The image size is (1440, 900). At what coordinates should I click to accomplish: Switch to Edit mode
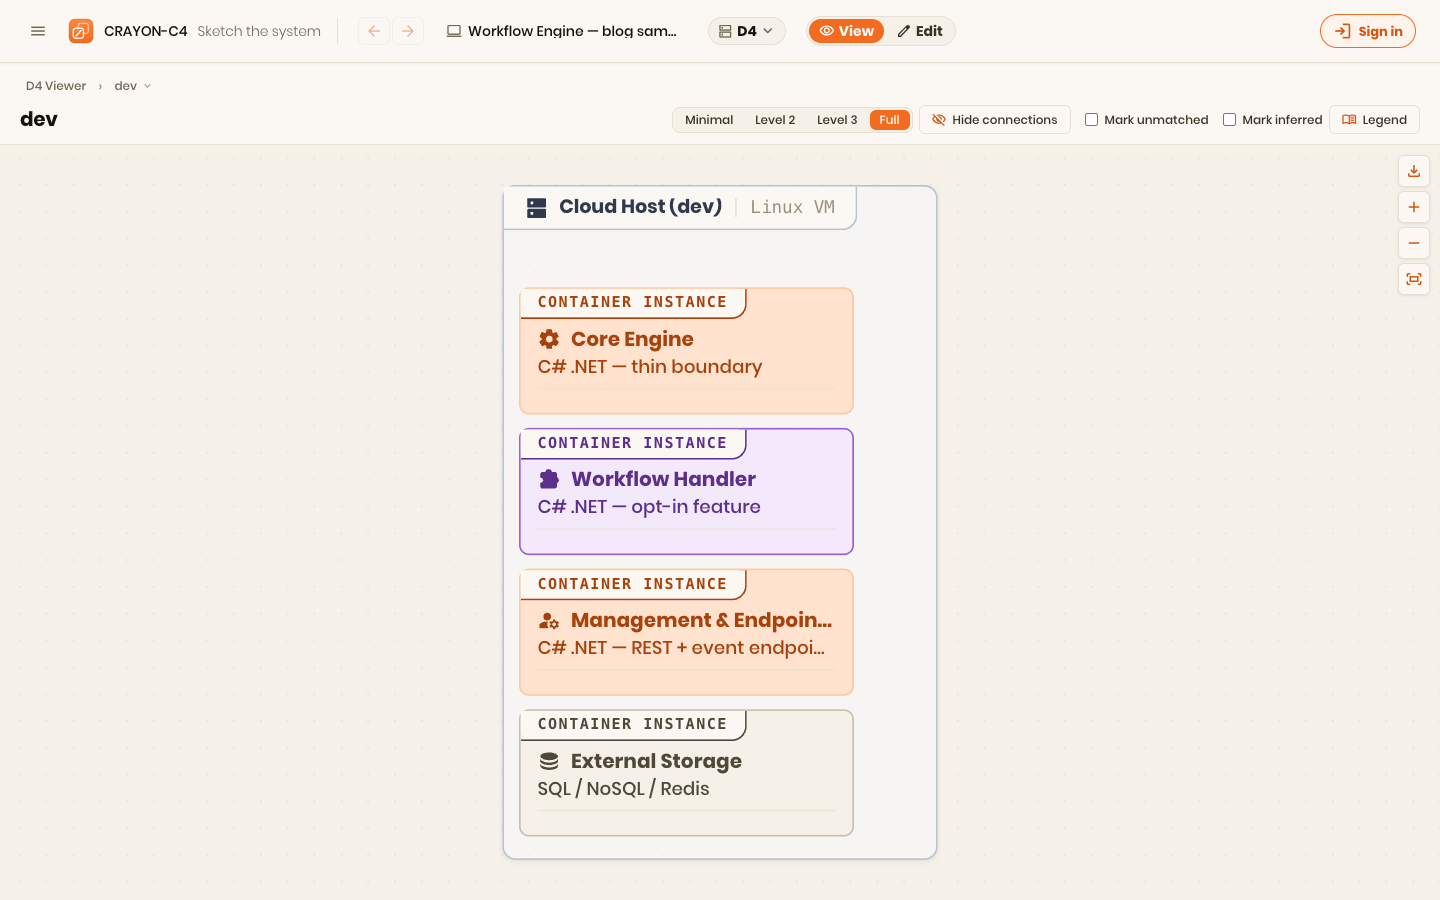920,31
